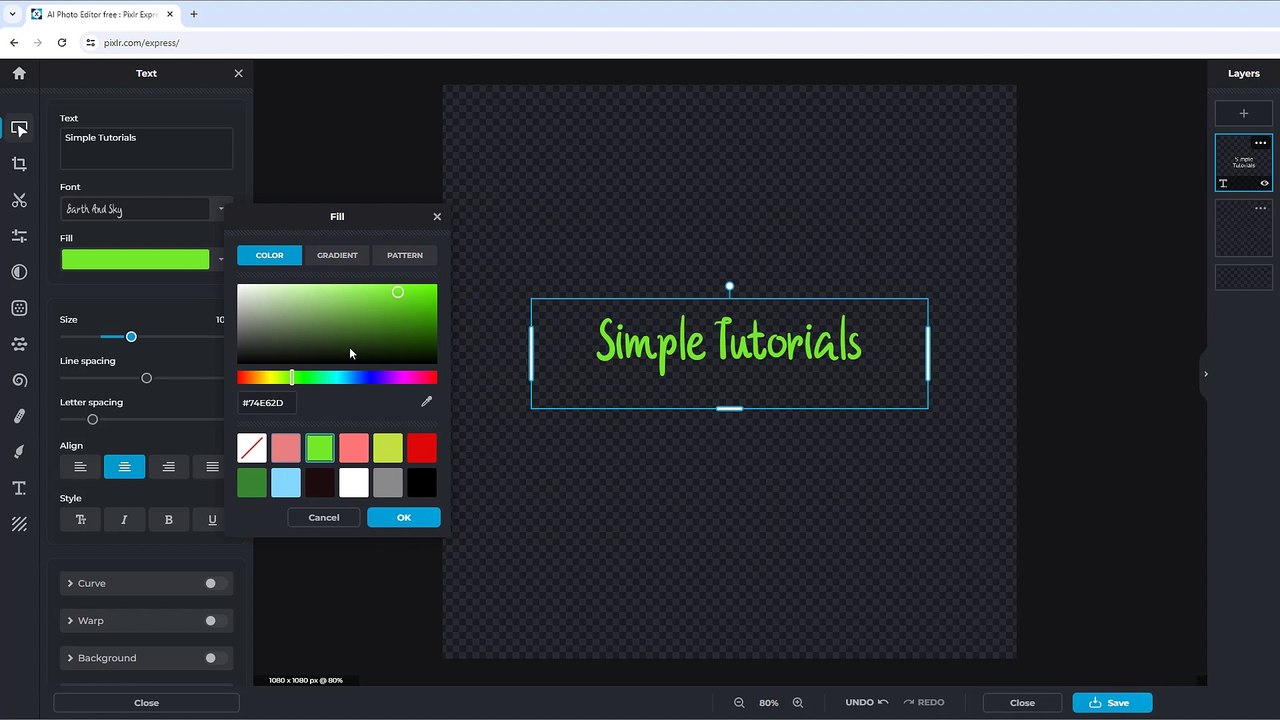Select the Crop tool
The width and height of the screenshot is (1280, 720).
[19, 164]
